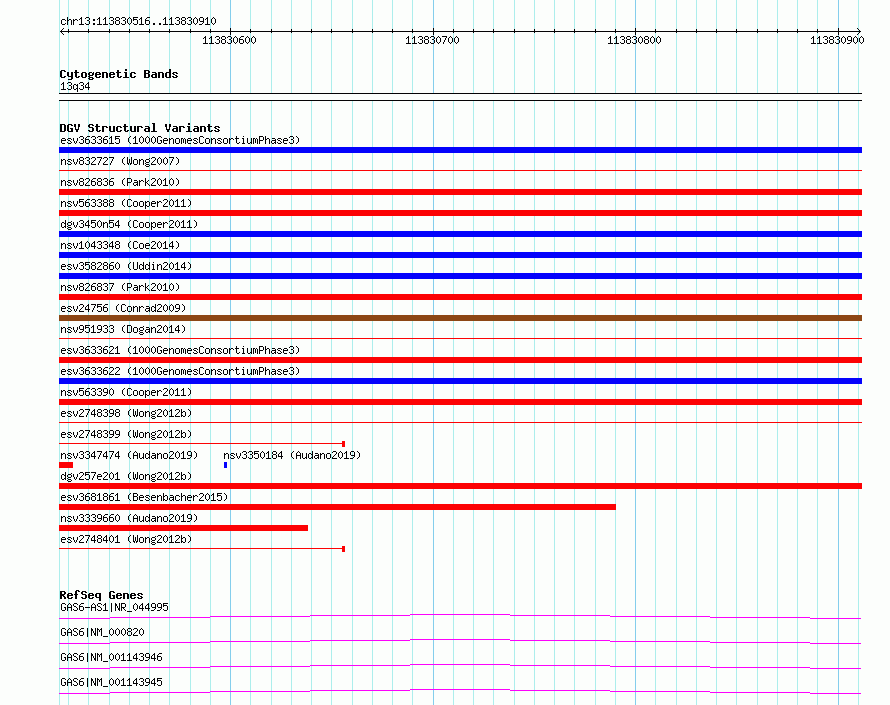The image size is (890, 705).
Task: Click the esv24756 (Conrad2009) label
Action: pyautogui.click(x=123, y=308)
